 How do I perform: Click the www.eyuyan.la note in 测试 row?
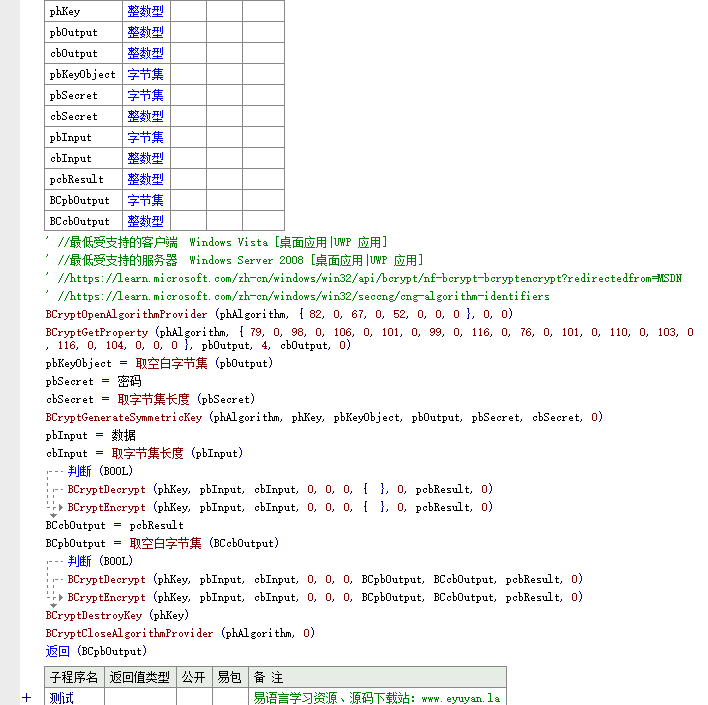[377, 698]
